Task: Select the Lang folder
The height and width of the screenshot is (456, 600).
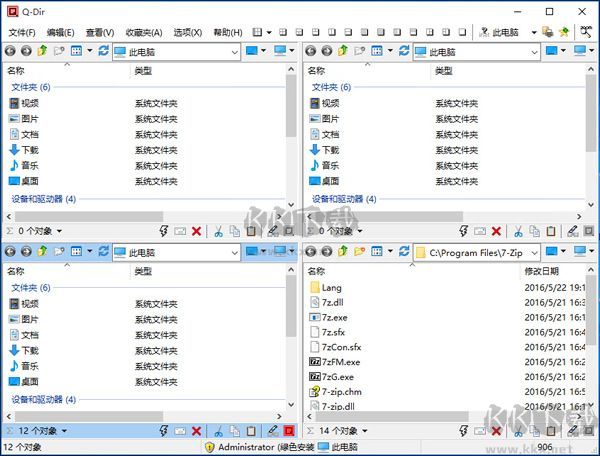Action: 326,288
